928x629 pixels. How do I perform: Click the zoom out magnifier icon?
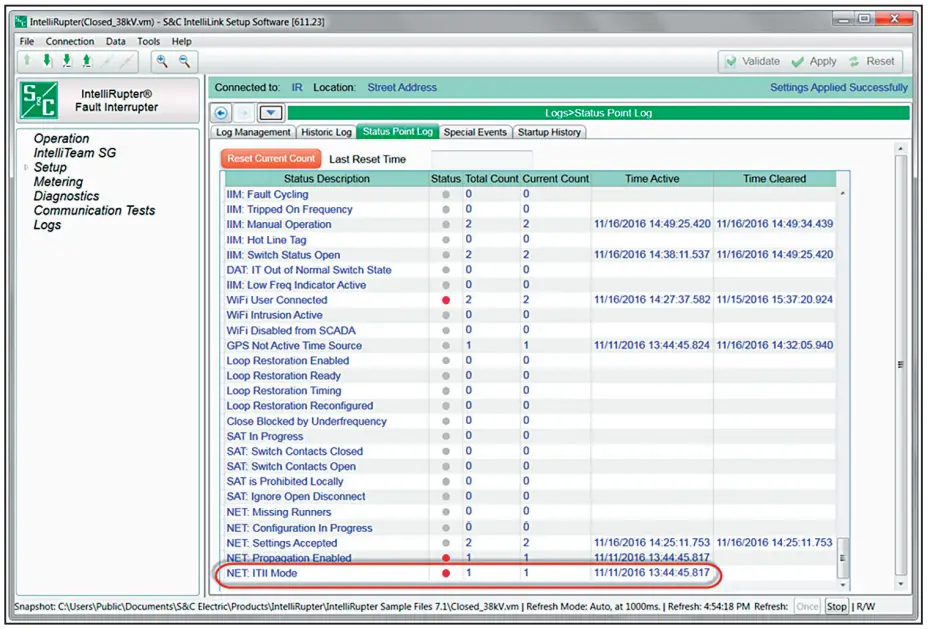(x=184, y=61)
